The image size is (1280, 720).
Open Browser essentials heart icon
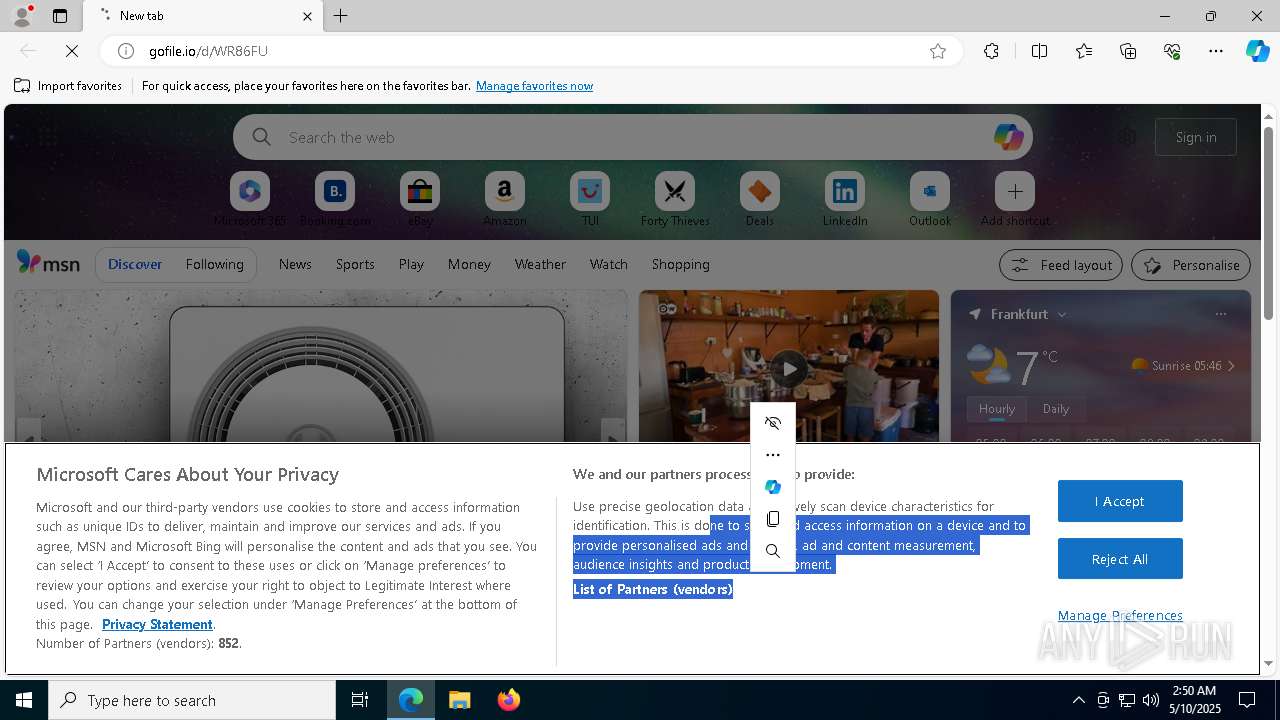click(1172, 51)
